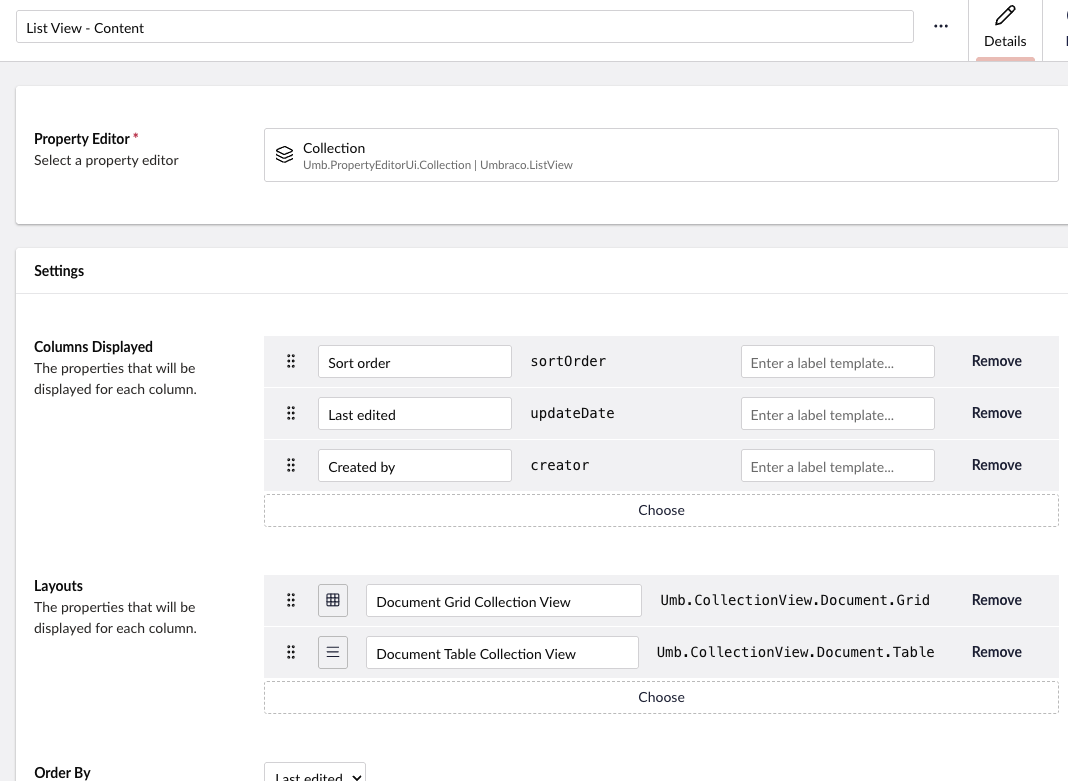Remove the sortOrder column
This screenshot has height=781, width=1068.
pos(996,361)
